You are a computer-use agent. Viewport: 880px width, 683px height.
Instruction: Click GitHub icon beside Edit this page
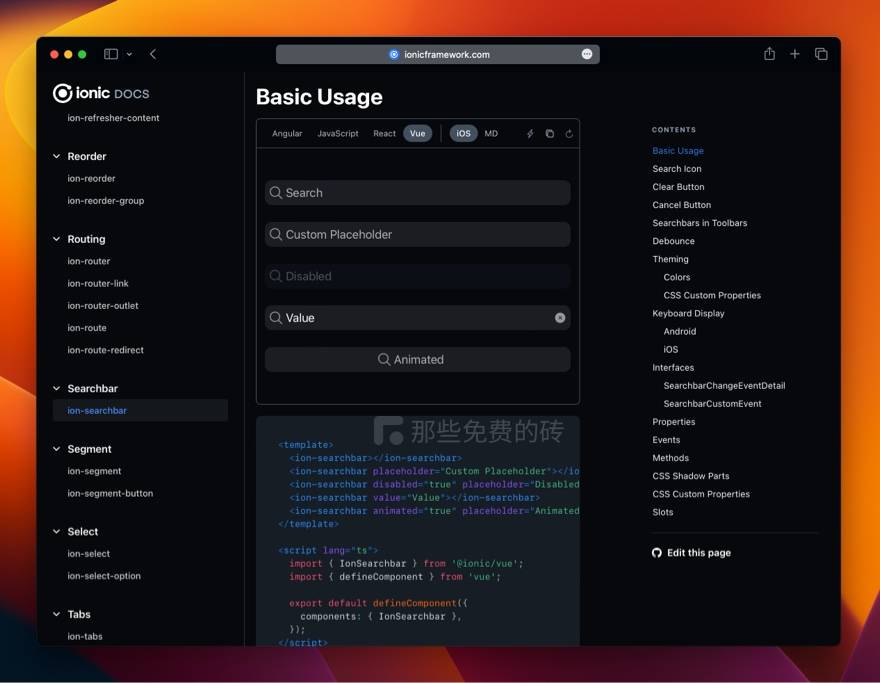657,553
